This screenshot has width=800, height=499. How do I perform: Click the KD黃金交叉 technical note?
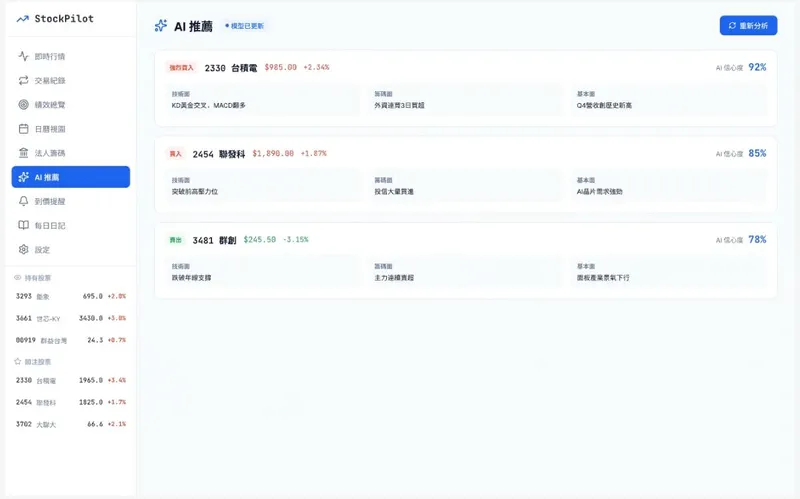209,106
